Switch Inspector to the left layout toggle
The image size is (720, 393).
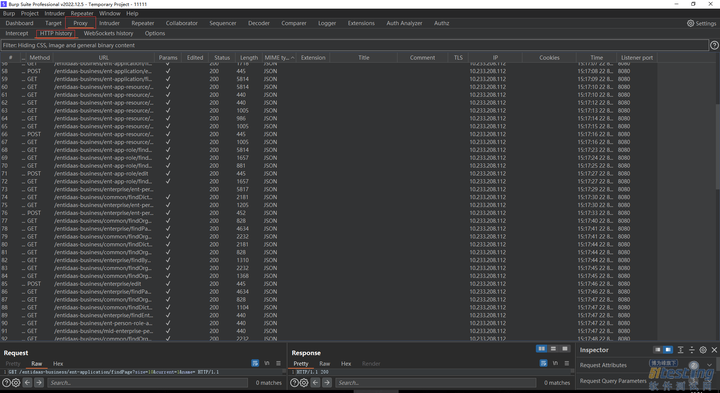tap(658, 350)
